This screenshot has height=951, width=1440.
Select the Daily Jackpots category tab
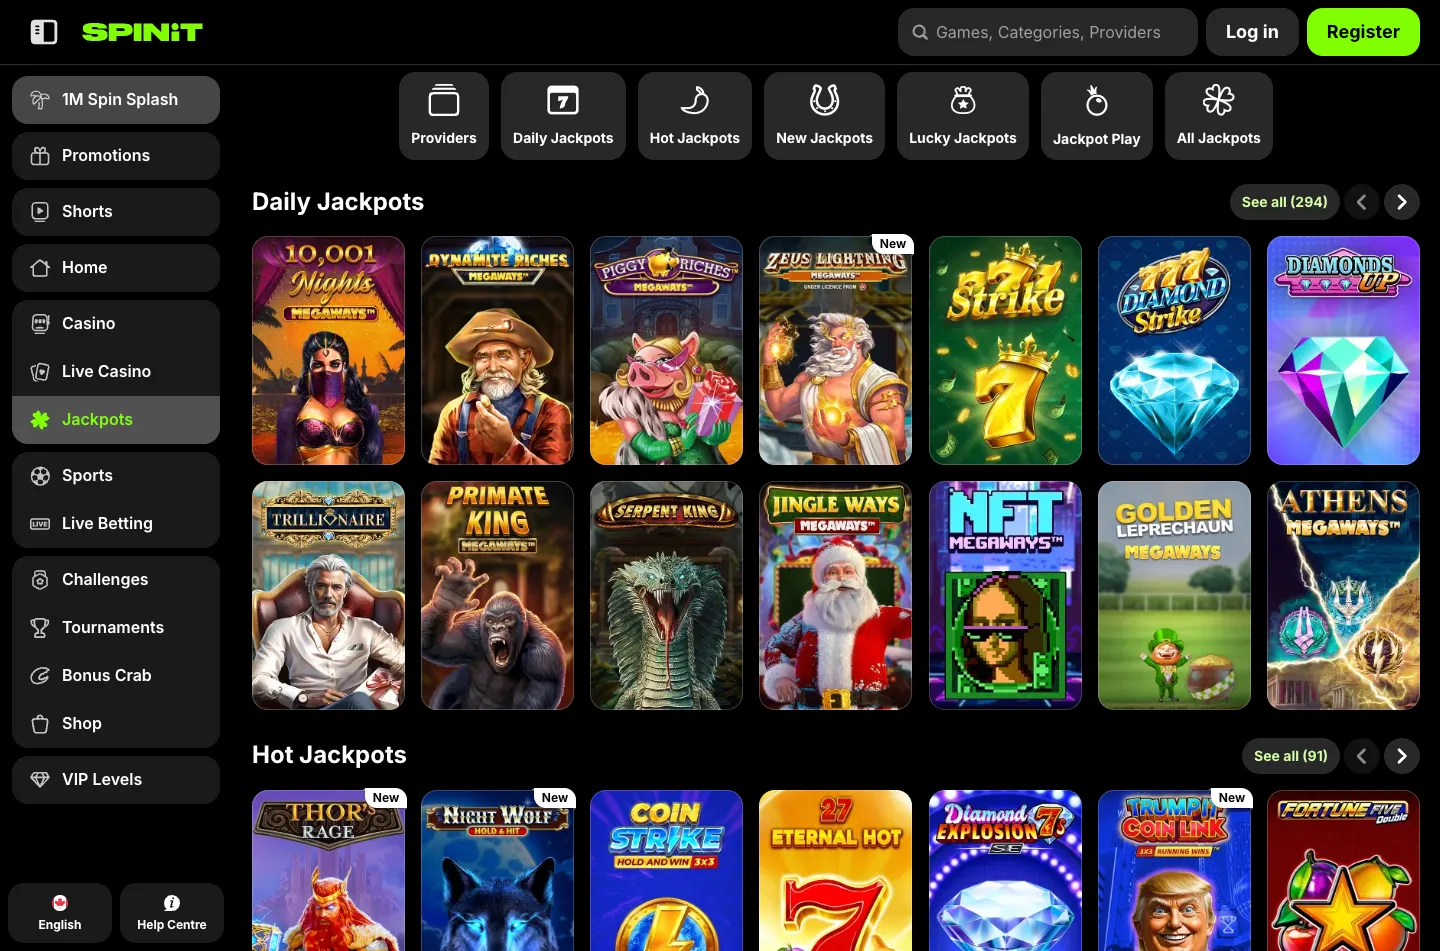tap(563, 116)
